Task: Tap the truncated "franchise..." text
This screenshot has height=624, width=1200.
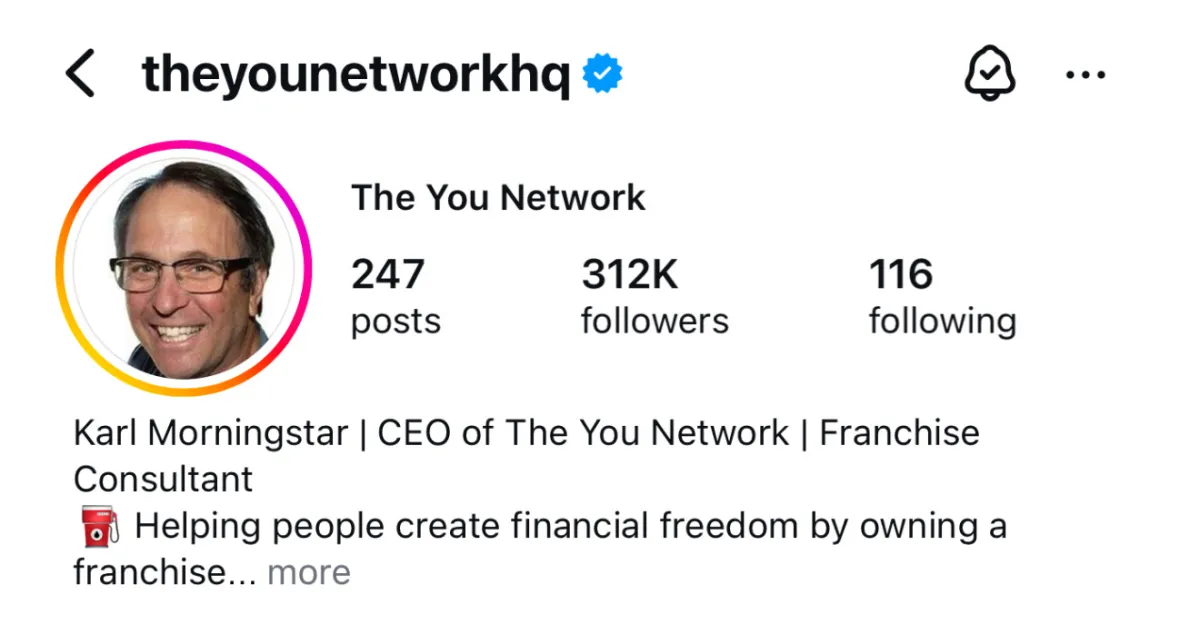Action: click(x=166, y=573)
